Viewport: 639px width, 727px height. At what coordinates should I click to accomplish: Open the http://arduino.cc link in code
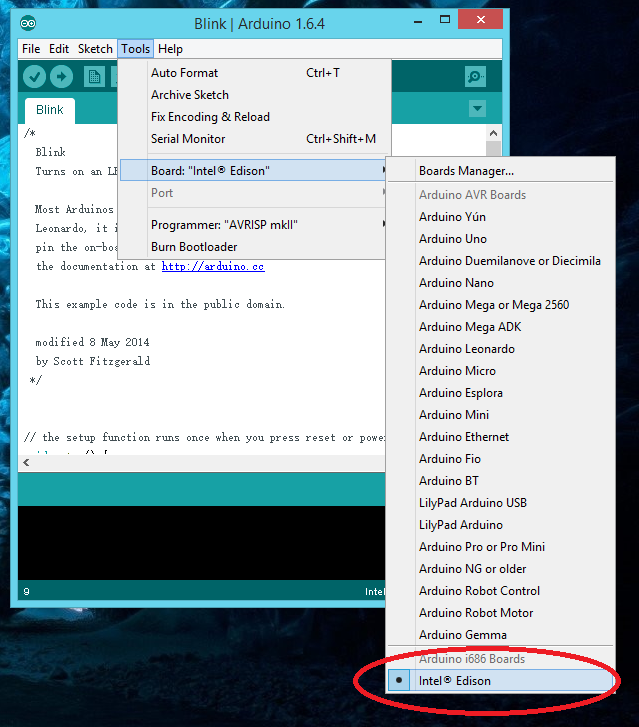(x=213, y=267)
